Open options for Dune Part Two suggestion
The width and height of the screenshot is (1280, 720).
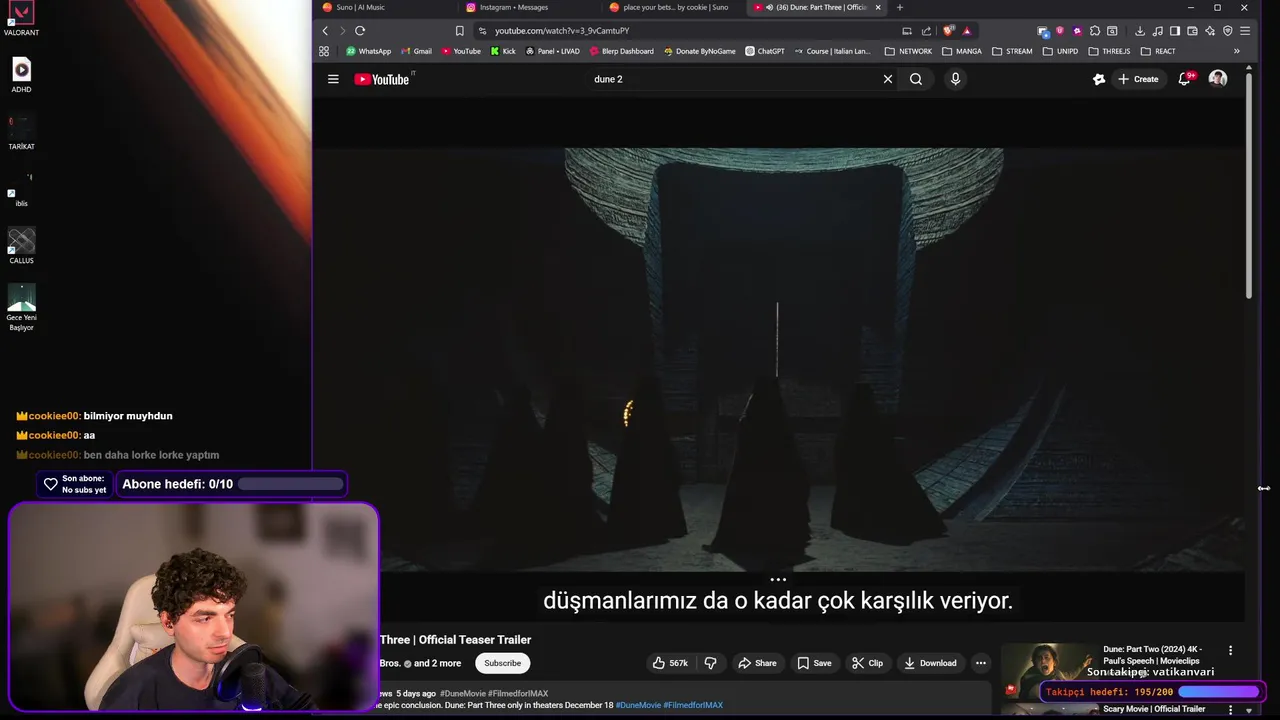(1230, 650)
